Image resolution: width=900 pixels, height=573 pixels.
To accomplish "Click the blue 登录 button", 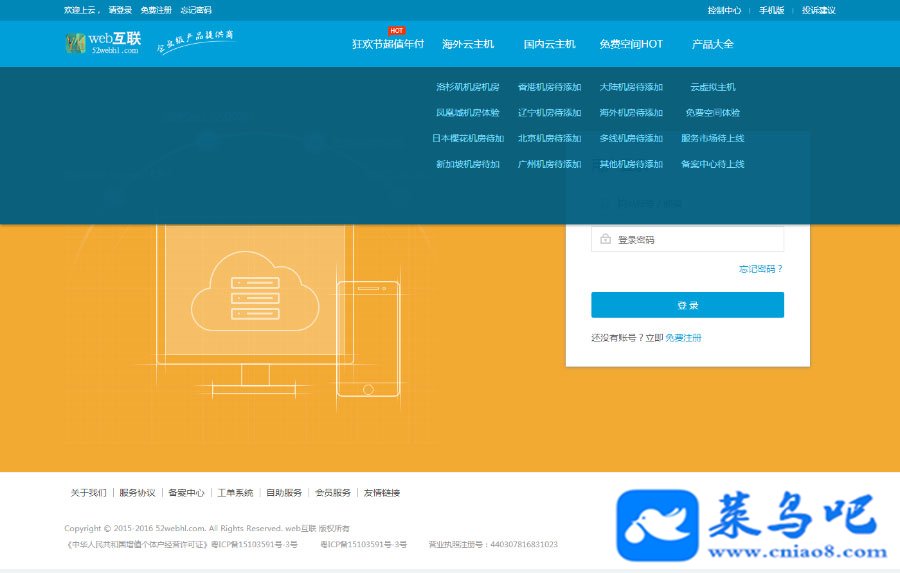I will point(687,305).
